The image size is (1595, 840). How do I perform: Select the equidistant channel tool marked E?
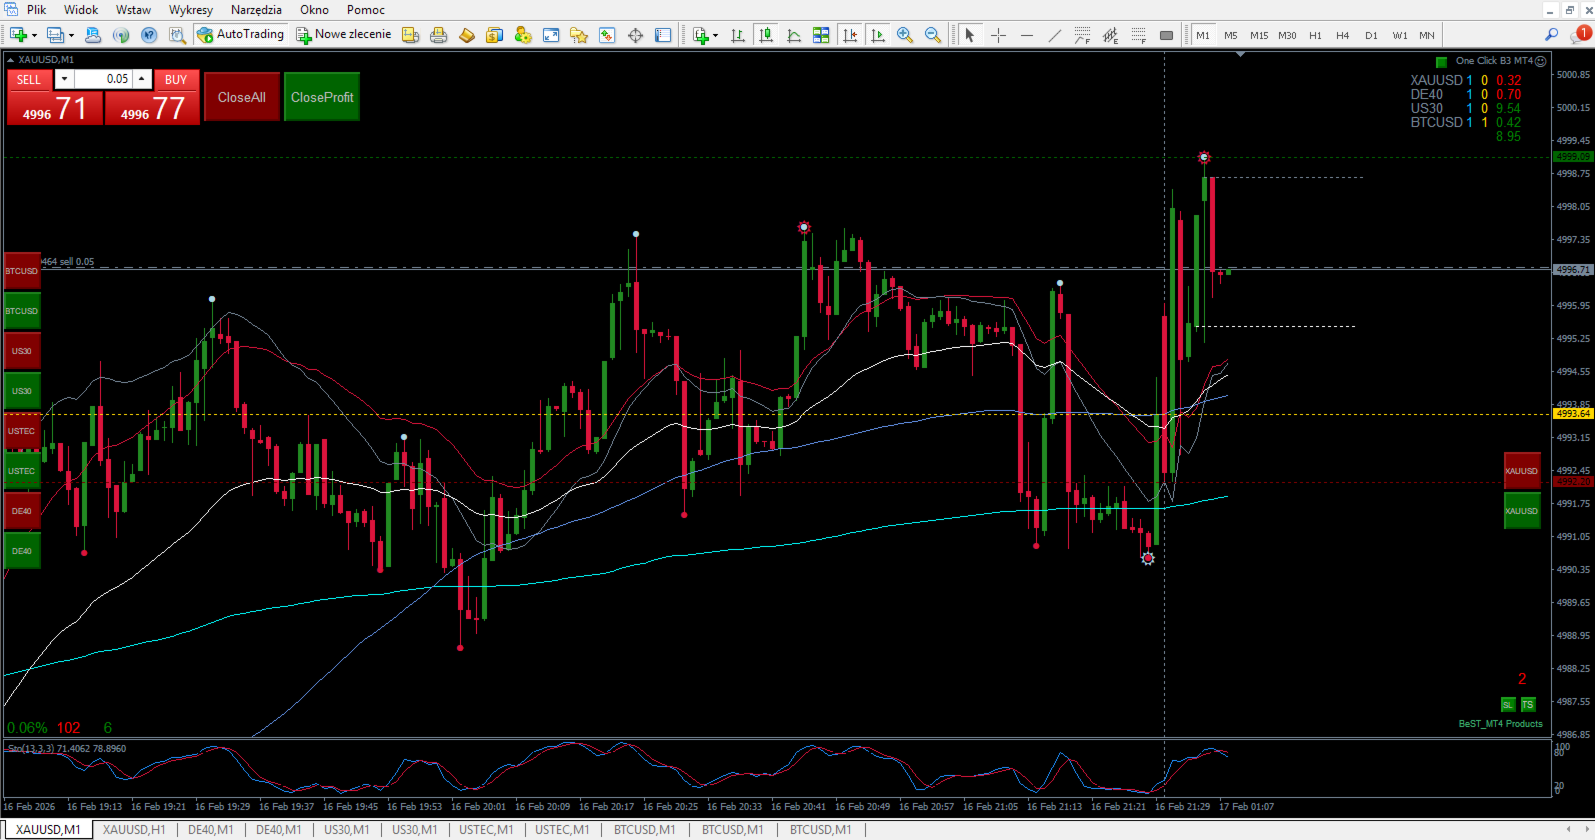1110,35
